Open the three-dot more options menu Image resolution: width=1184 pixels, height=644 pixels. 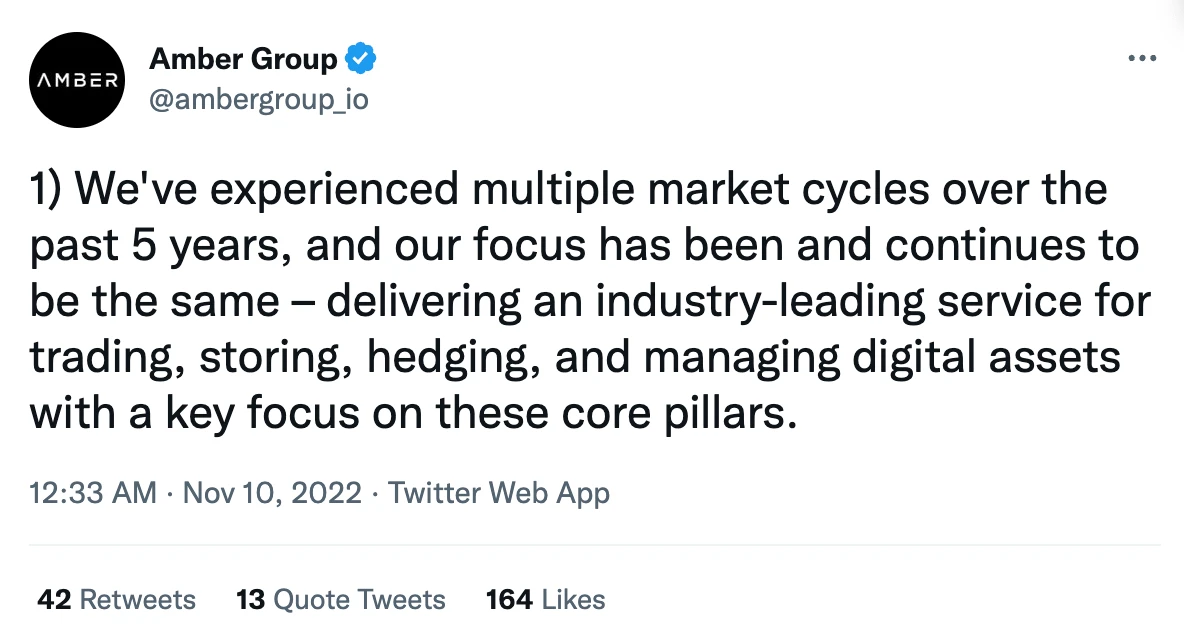1142,58
